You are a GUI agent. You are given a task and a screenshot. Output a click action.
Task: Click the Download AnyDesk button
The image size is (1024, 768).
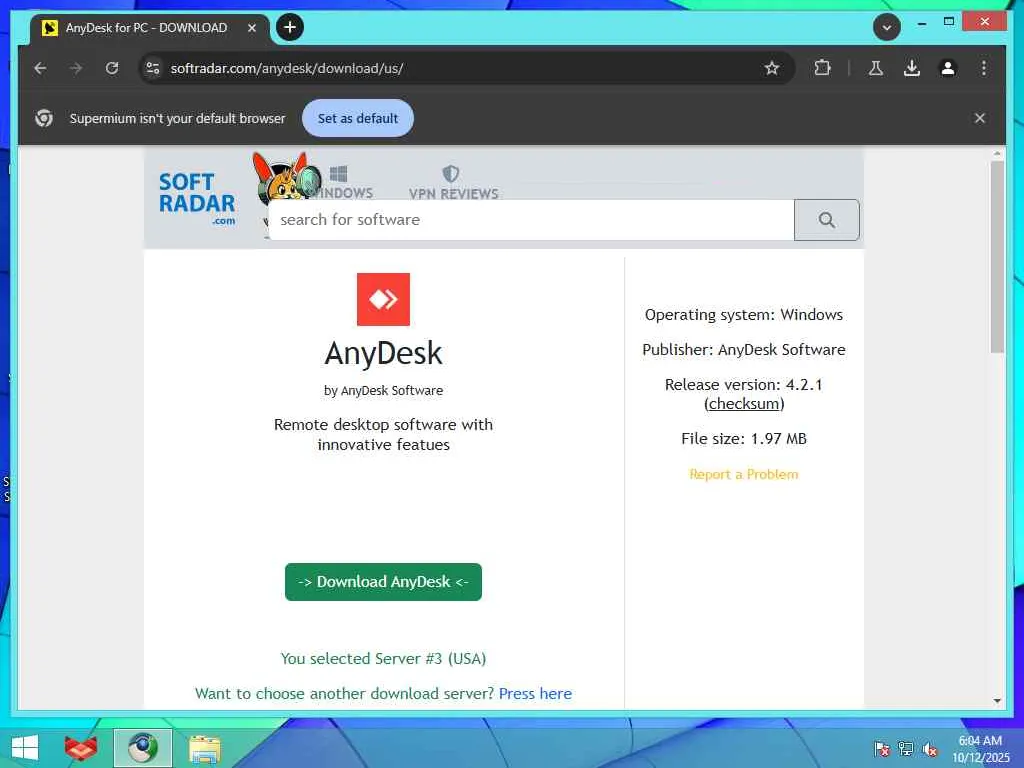[383, 582]
